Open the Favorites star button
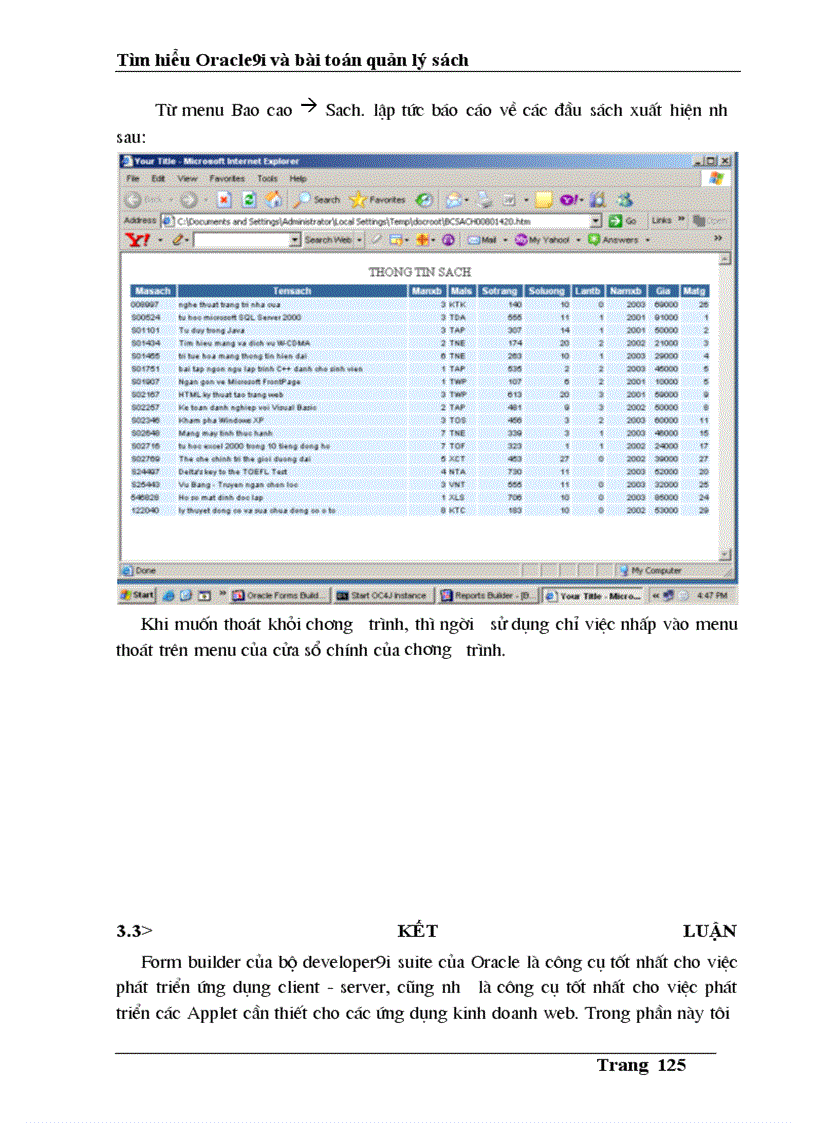Viewport: 816px width, 1123px height. (x=378, y=200)
